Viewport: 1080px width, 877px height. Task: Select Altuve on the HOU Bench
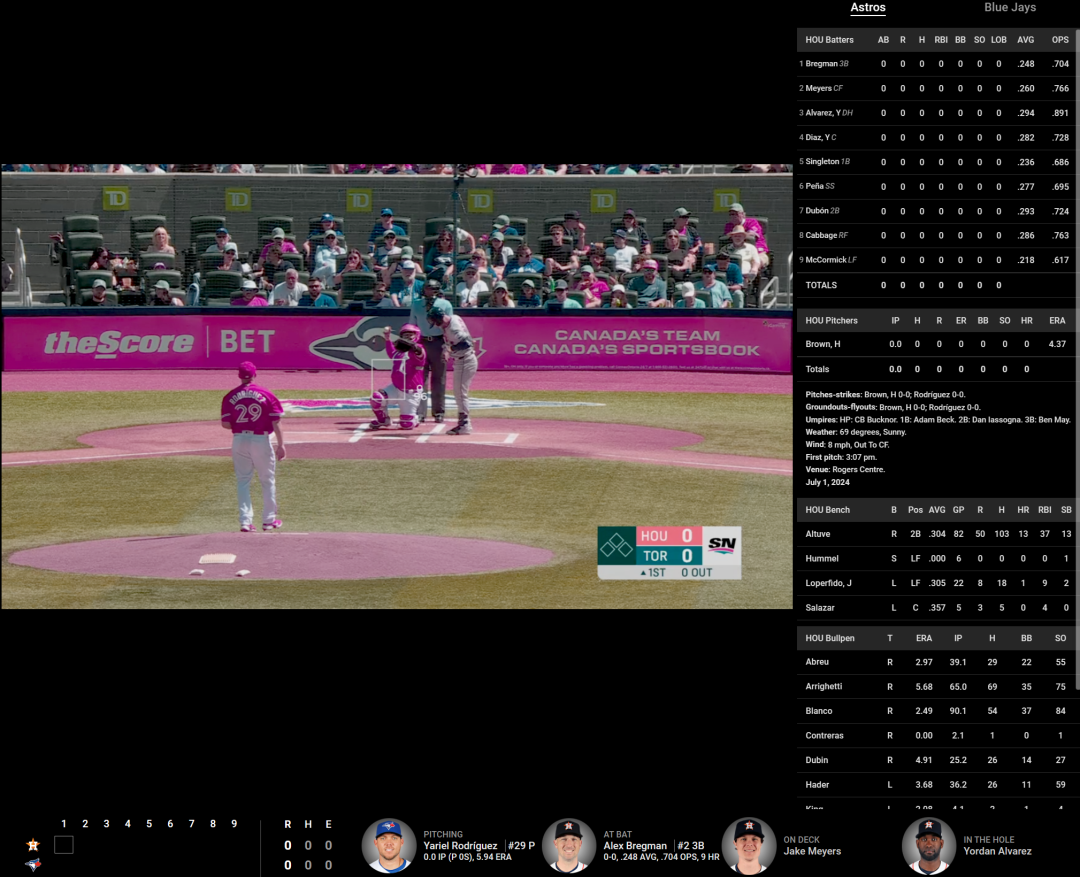point(818,534)
